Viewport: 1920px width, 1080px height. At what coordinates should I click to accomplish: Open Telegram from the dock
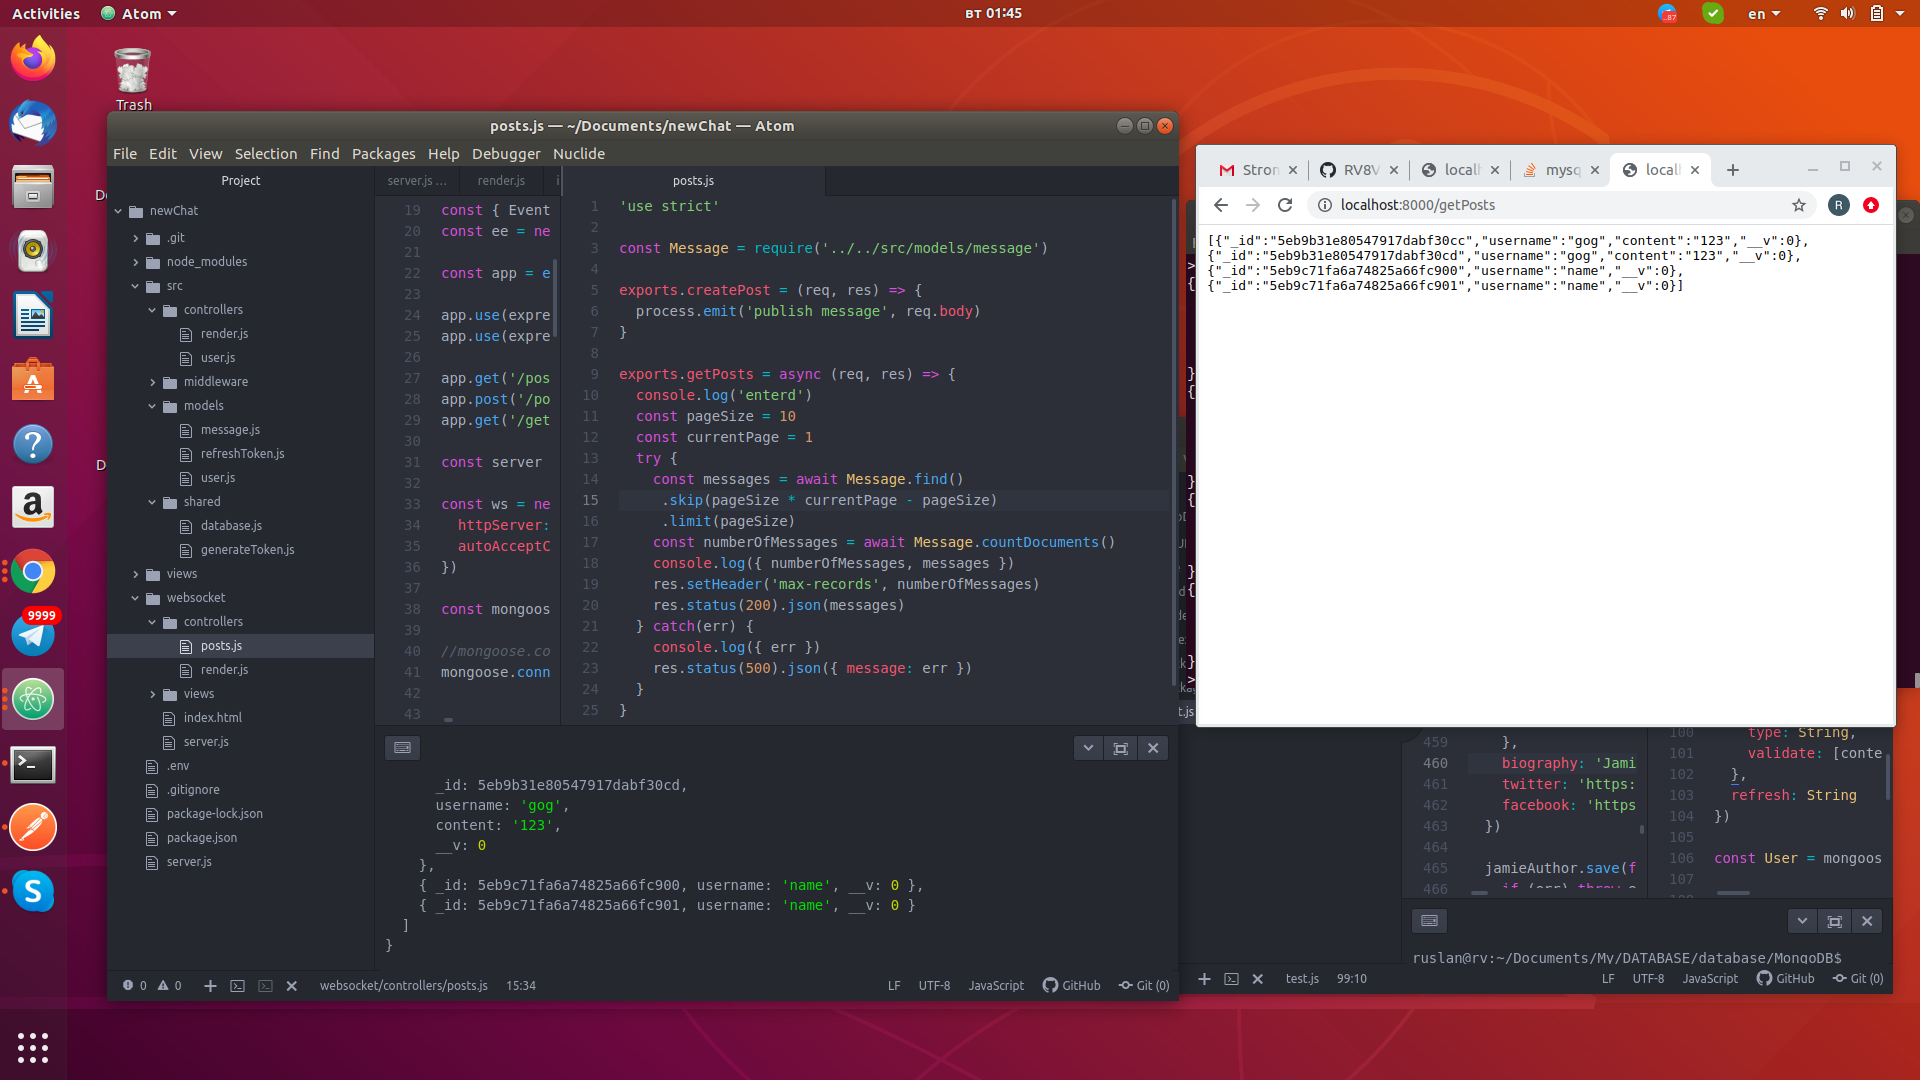[x=33, y=635]
